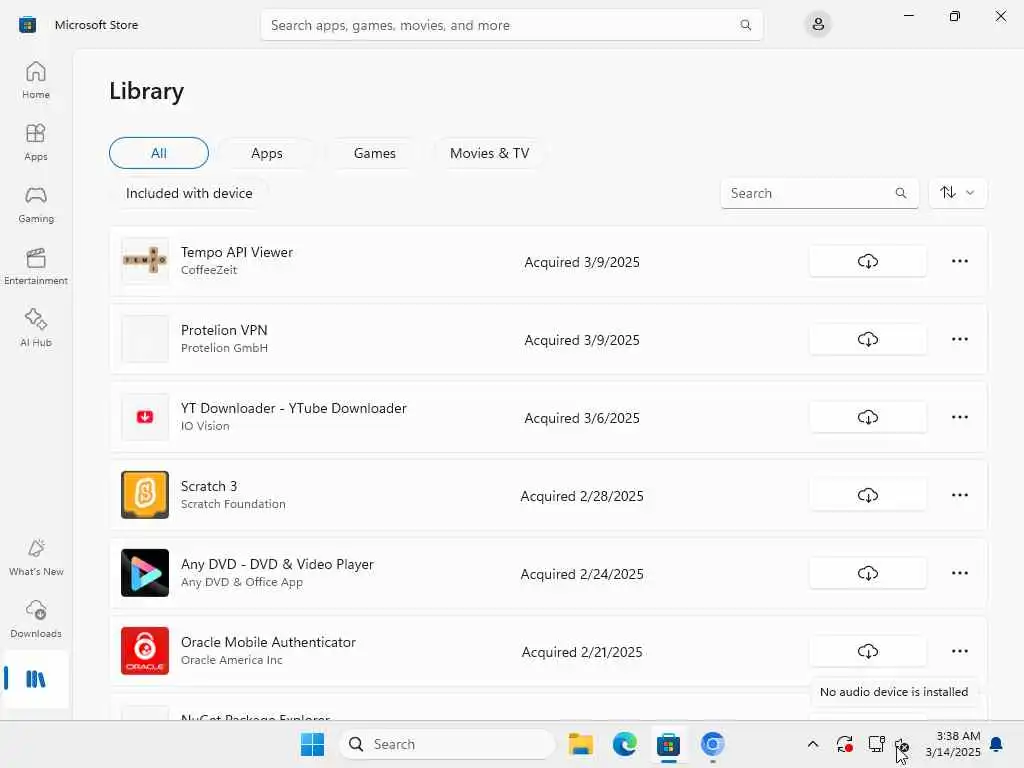Image resolution: width=1024 pixels, height=768 pixels.
Task: Click the YT Downloader red thumbnail
Action: (x=145, y=417)
